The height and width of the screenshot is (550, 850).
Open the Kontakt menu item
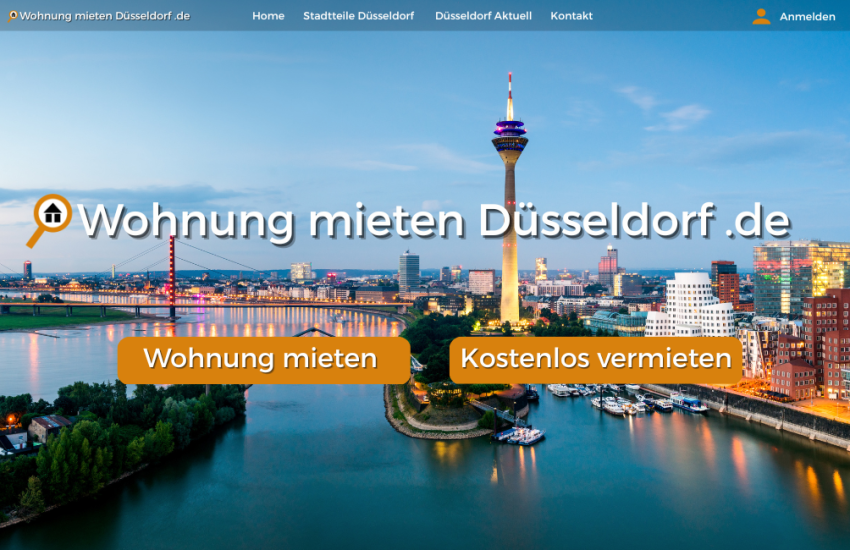click(571, 16)
